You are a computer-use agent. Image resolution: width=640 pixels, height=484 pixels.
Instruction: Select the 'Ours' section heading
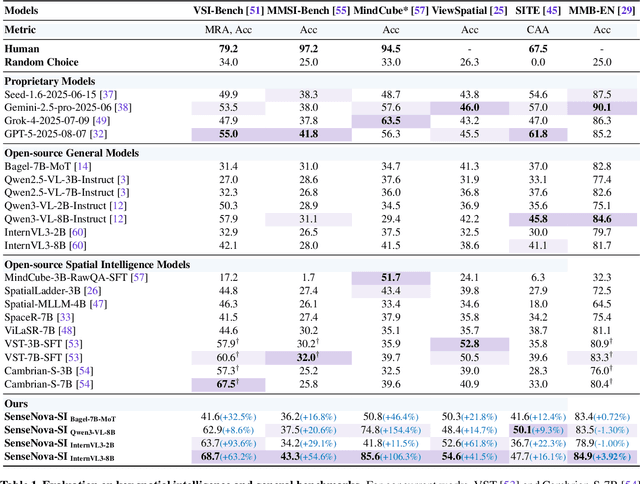tap(16, 404)
